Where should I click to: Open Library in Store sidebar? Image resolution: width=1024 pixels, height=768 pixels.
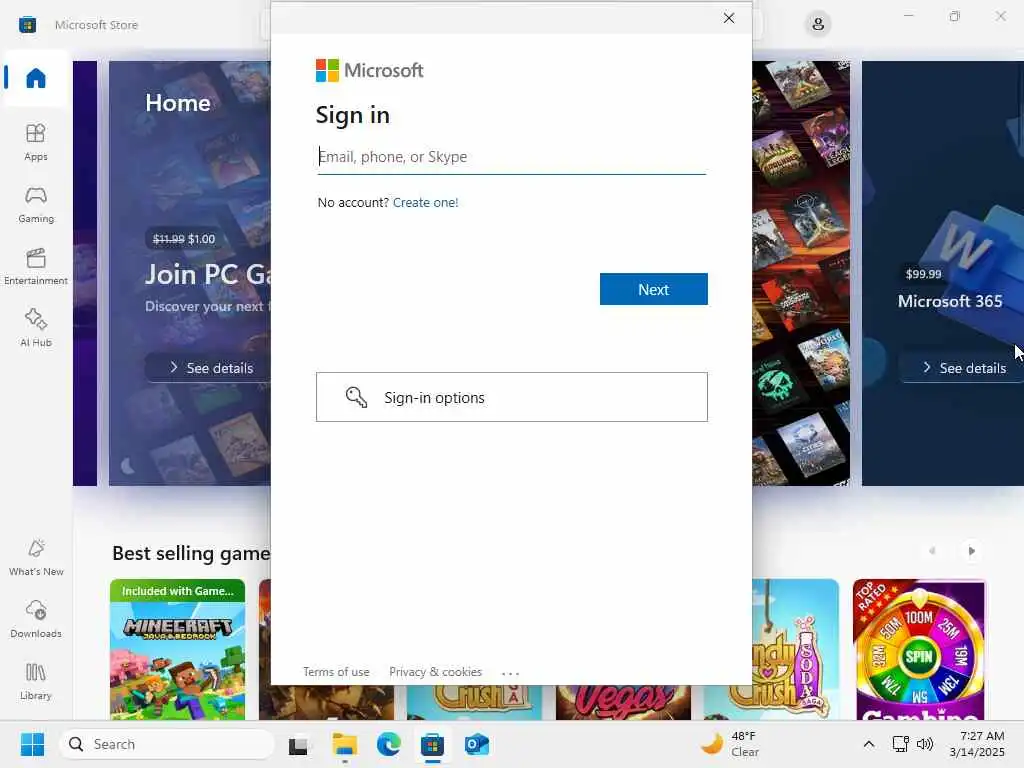tap(36, 681)
